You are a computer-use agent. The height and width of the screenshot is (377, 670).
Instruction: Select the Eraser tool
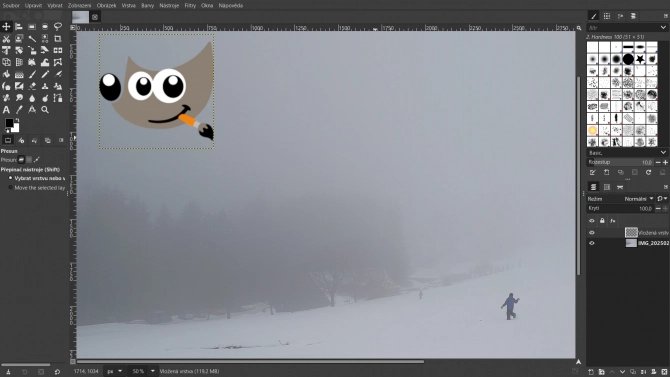point(32,86)
